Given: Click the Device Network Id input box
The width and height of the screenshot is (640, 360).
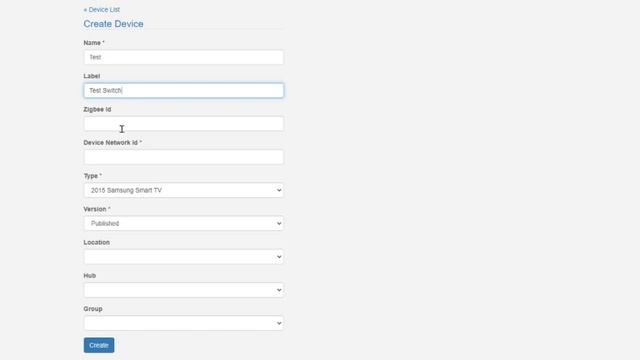Looking at the screenshot, I should click(x=184, y=157).
